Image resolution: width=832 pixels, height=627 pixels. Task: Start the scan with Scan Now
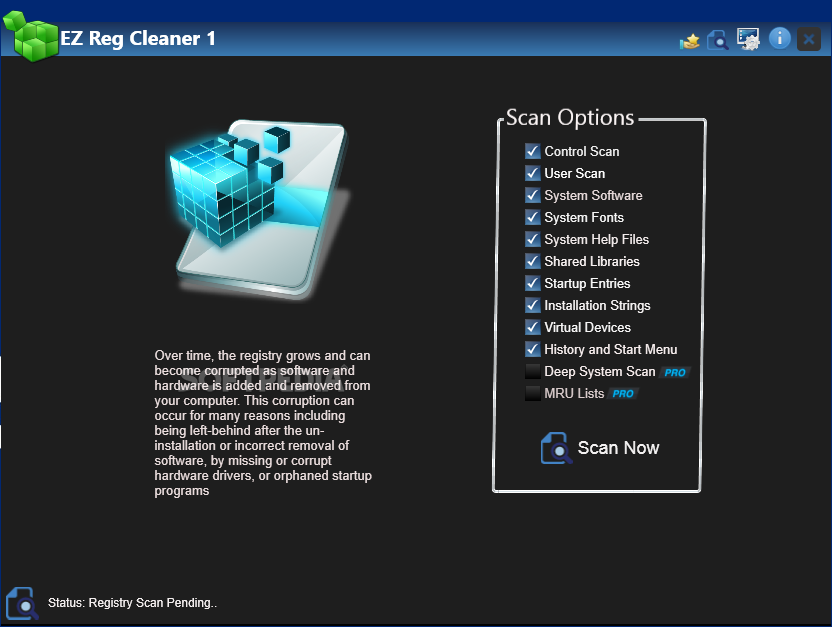[618, 448]
